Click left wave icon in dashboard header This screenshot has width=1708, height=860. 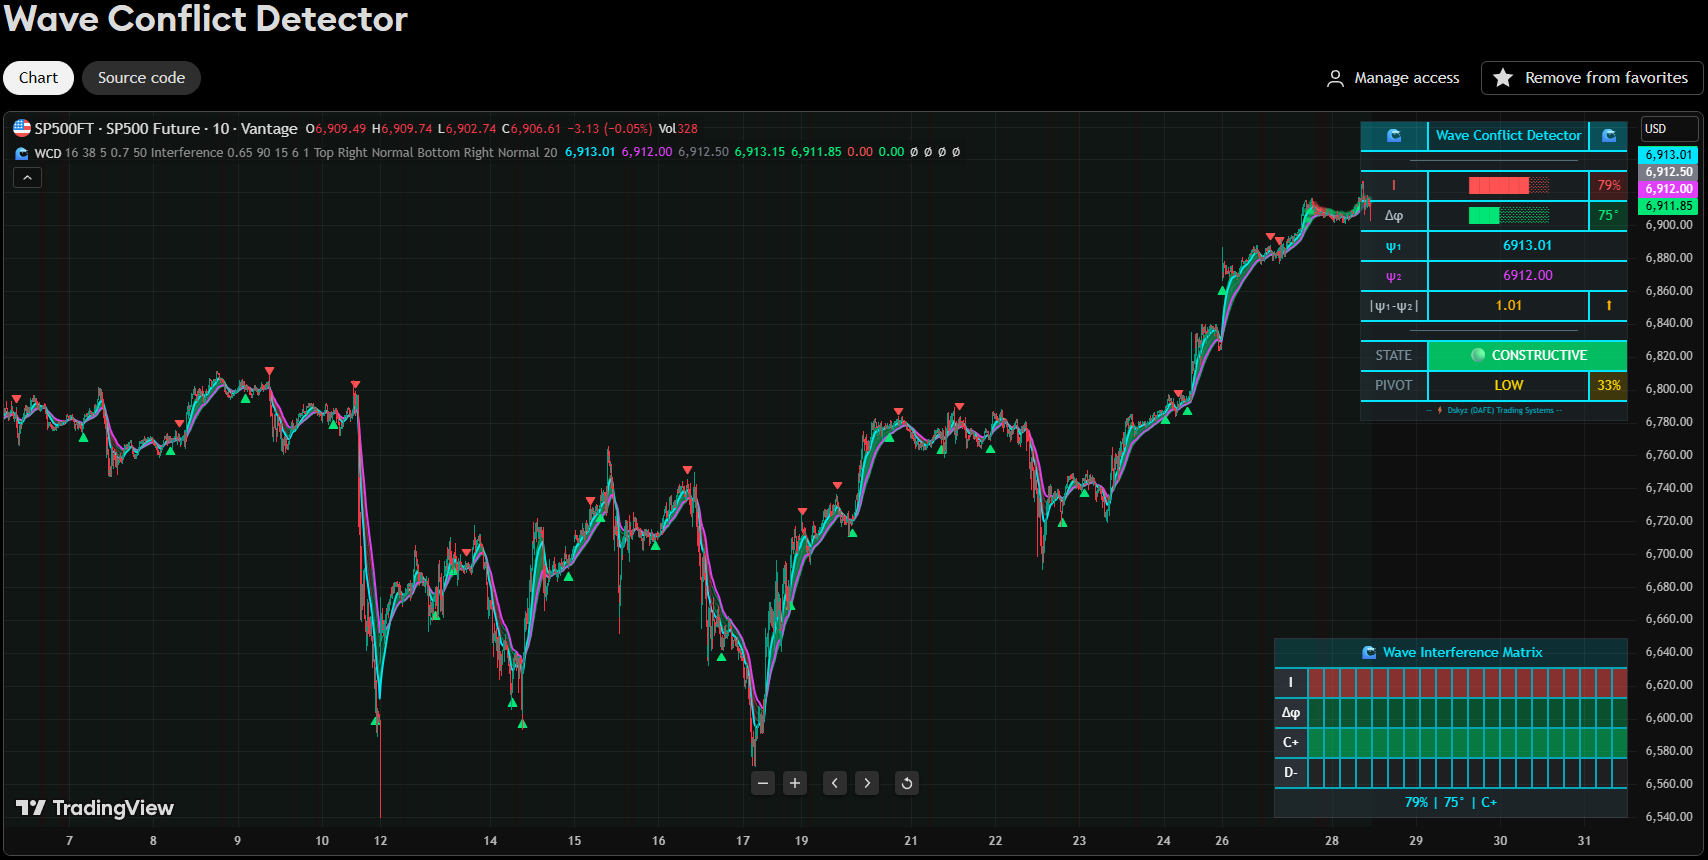[1394, 135]
